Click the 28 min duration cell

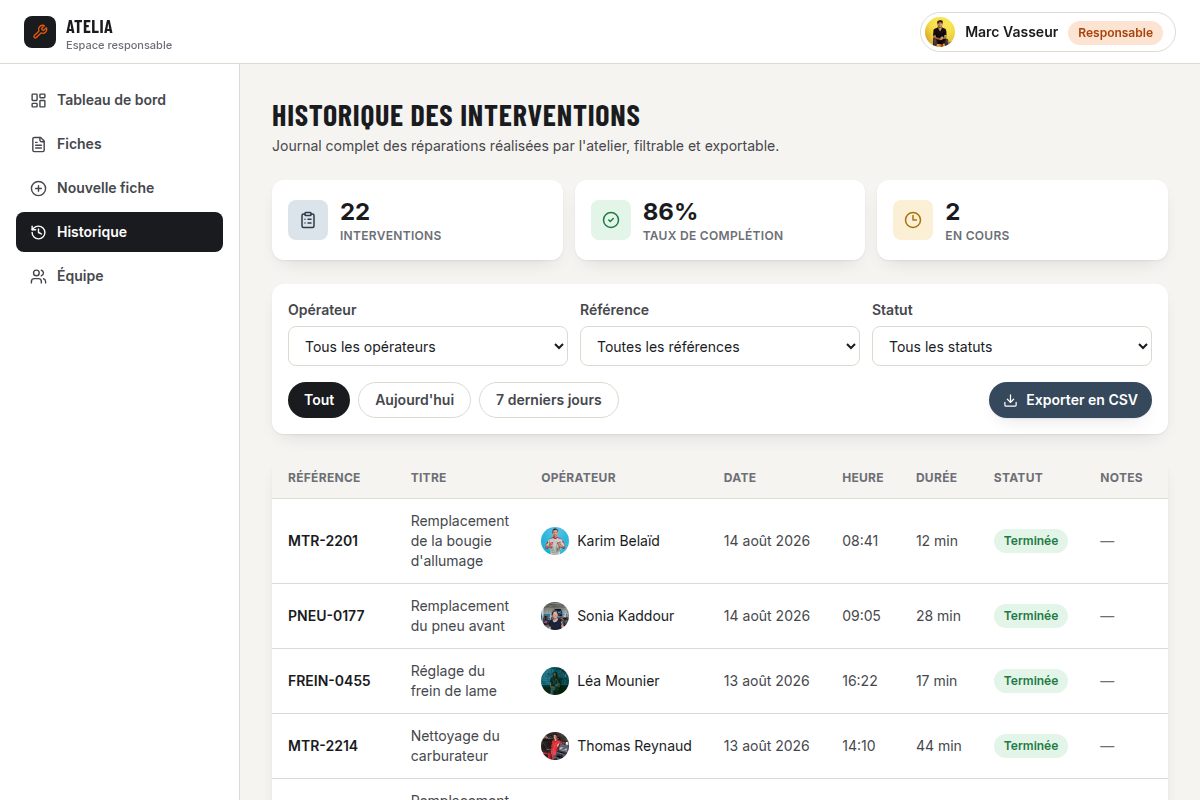tap(938, 616)
